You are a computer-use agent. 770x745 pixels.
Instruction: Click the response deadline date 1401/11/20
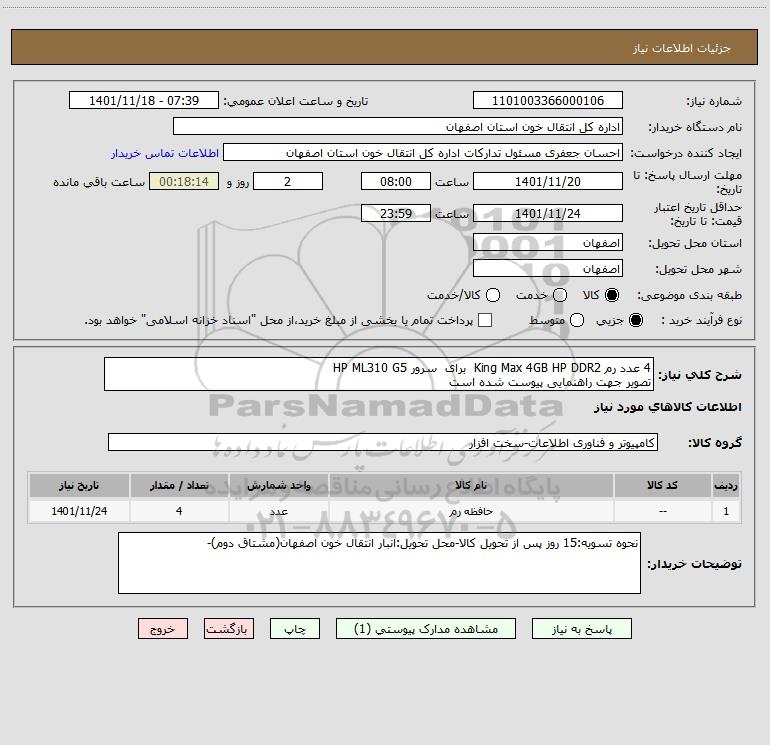click(x=548, y=182)
